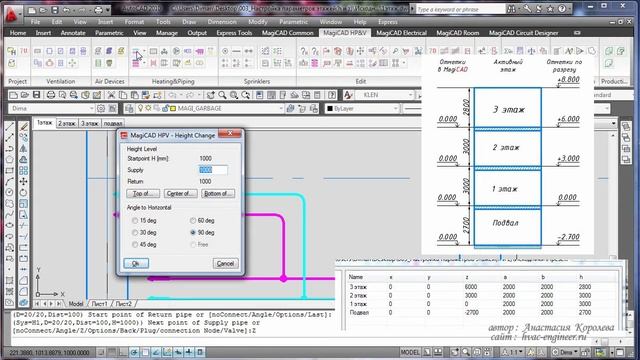The image size is (640, 360).
Task: Cancel the Height Change dialog
Action: point(225,264)
